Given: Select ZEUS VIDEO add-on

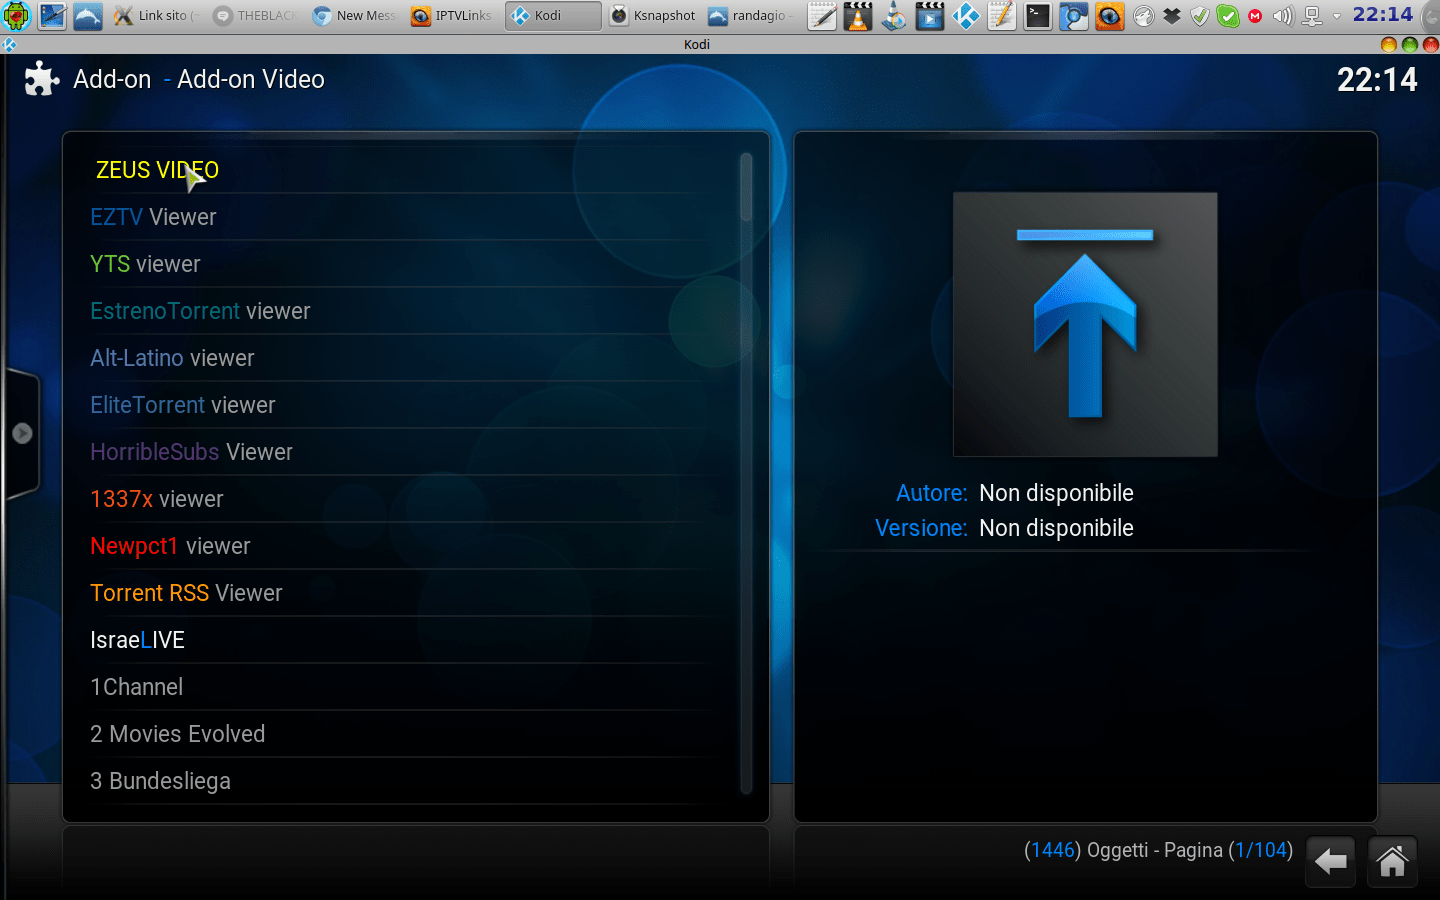Looking at the screenshot, I should (413, 170).
